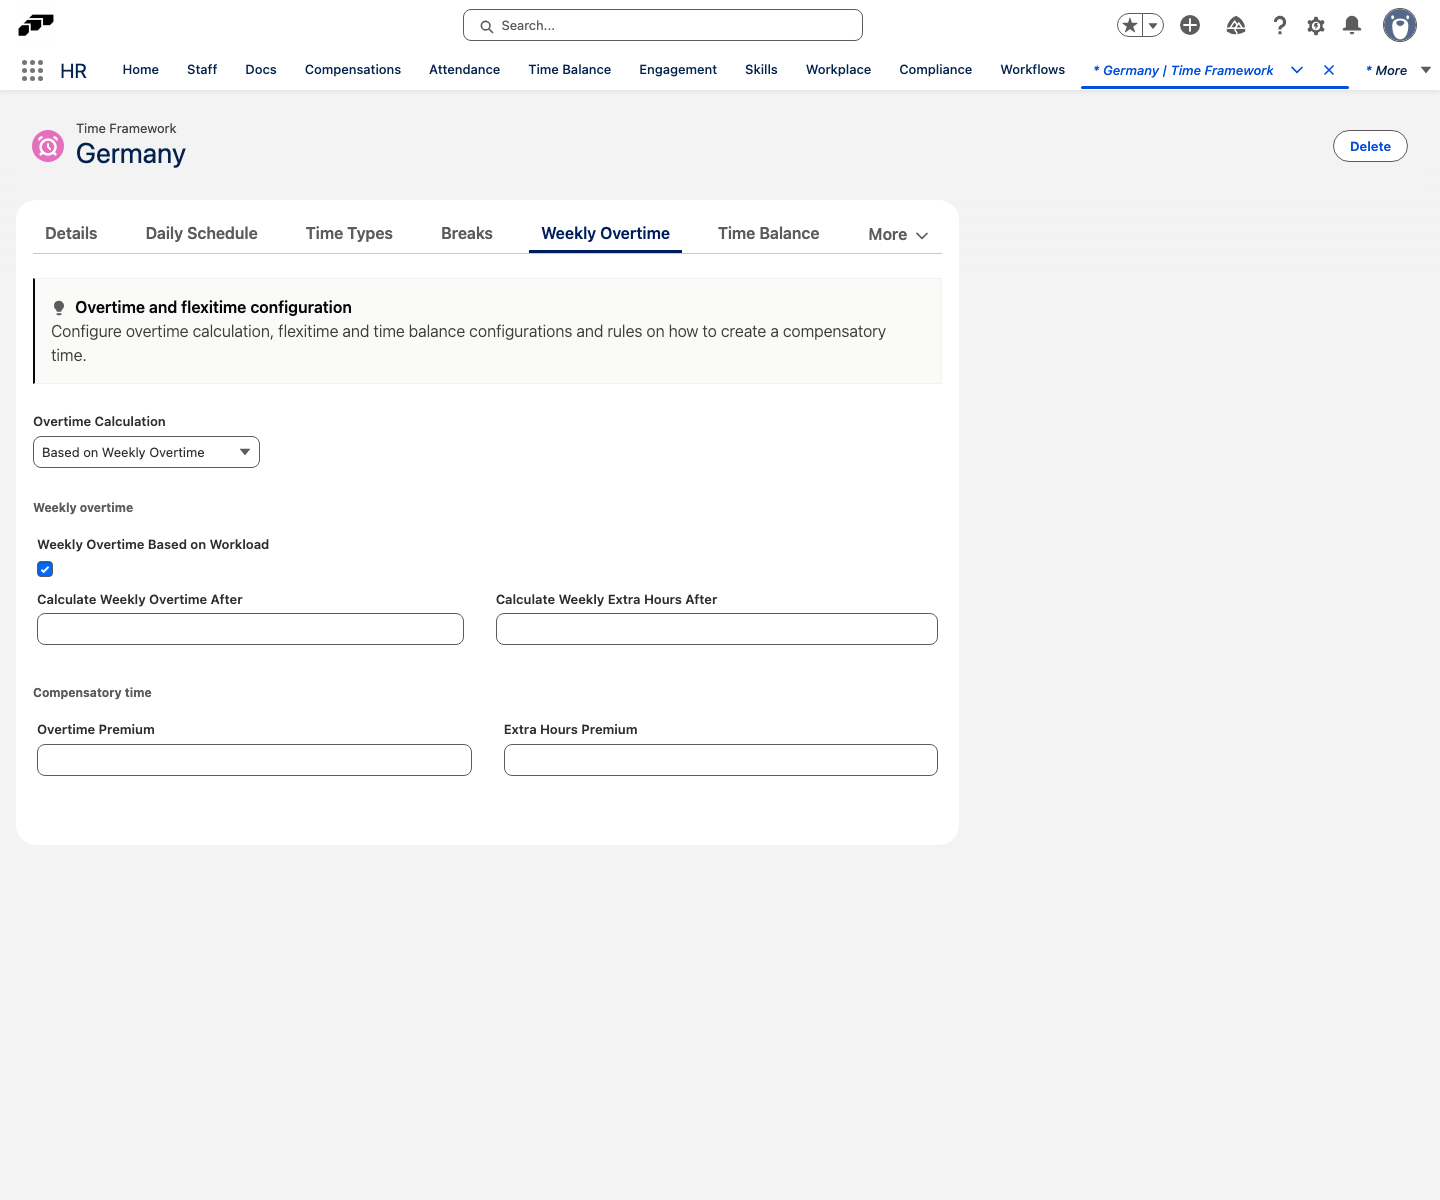Open the Breaks tab
This screenshot has width=1440, height=1200.
(x=467, y=233)
